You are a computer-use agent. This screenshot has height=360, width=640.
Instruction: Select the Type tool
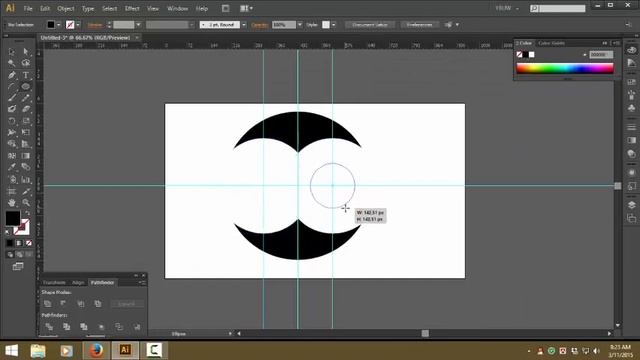(x=26, y=75)
